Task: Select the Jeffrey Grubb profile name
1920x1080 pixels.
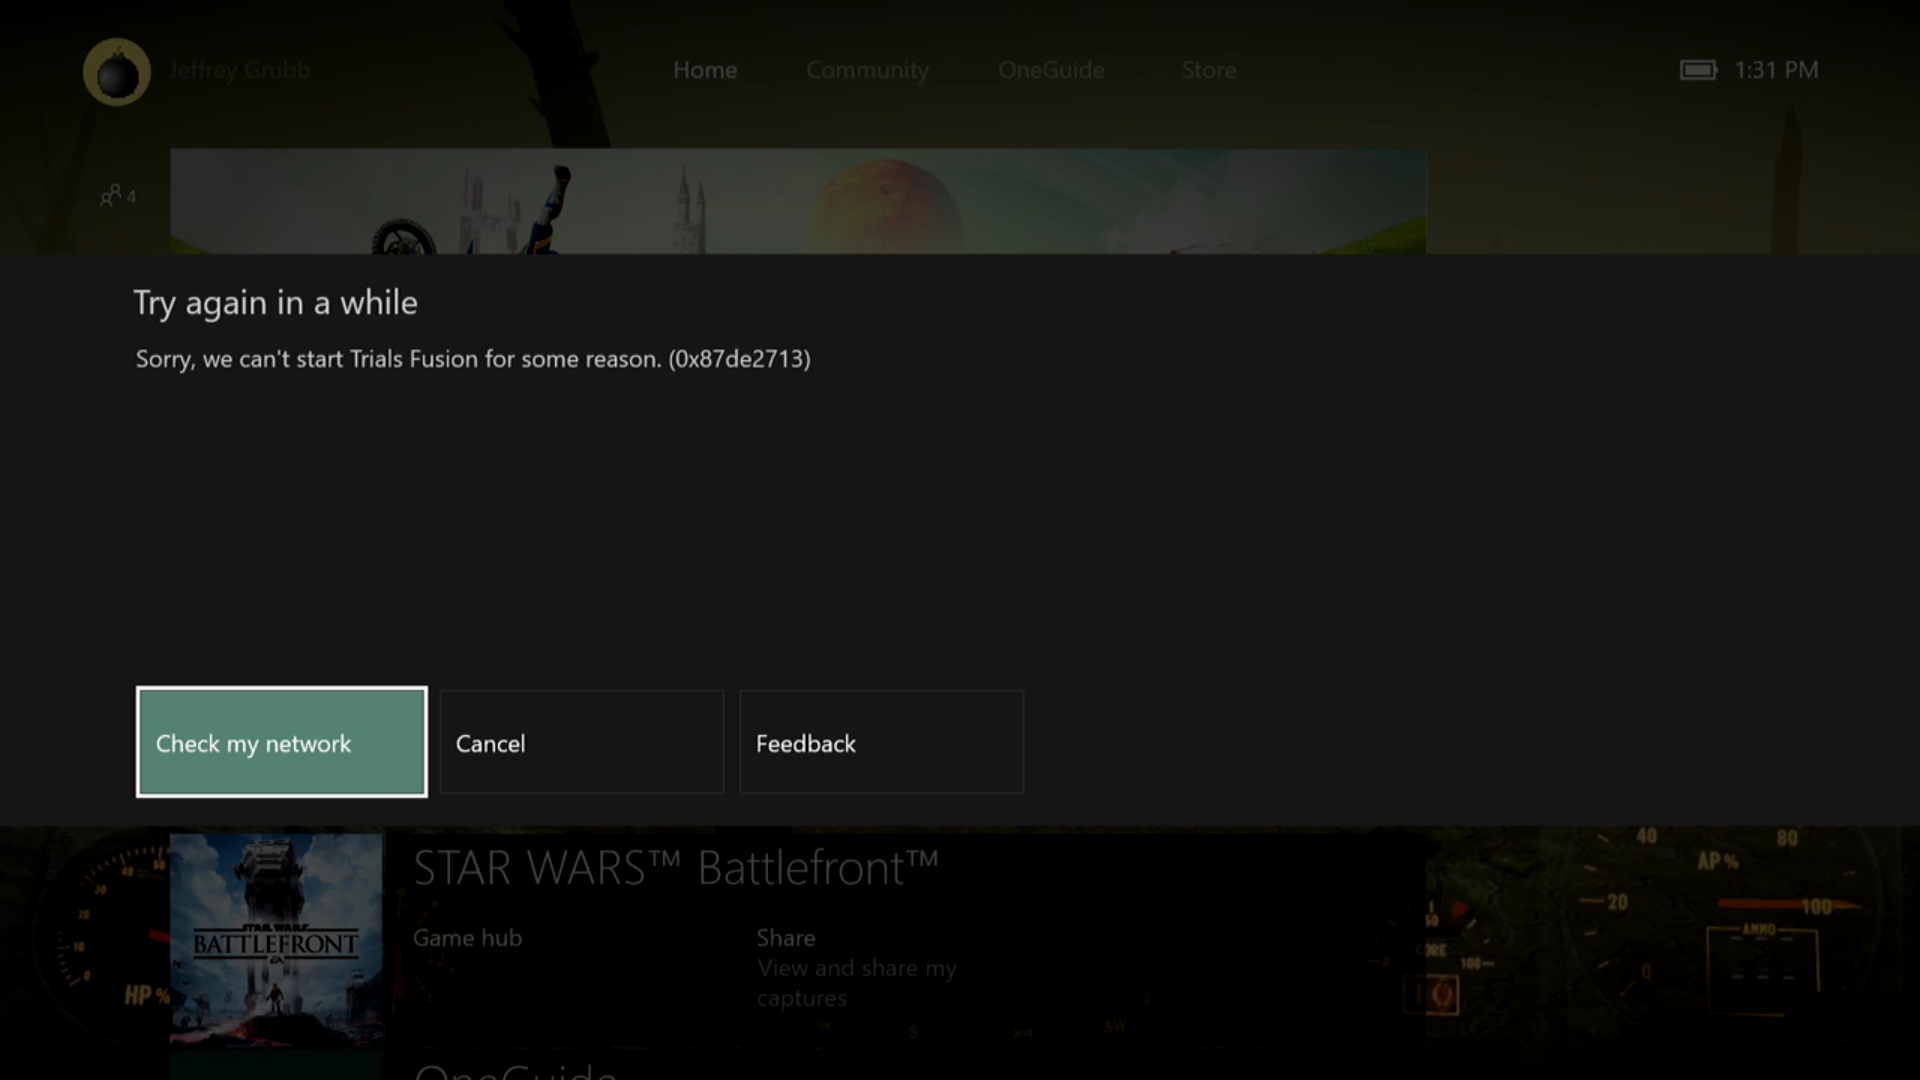Action: [239, 70]
